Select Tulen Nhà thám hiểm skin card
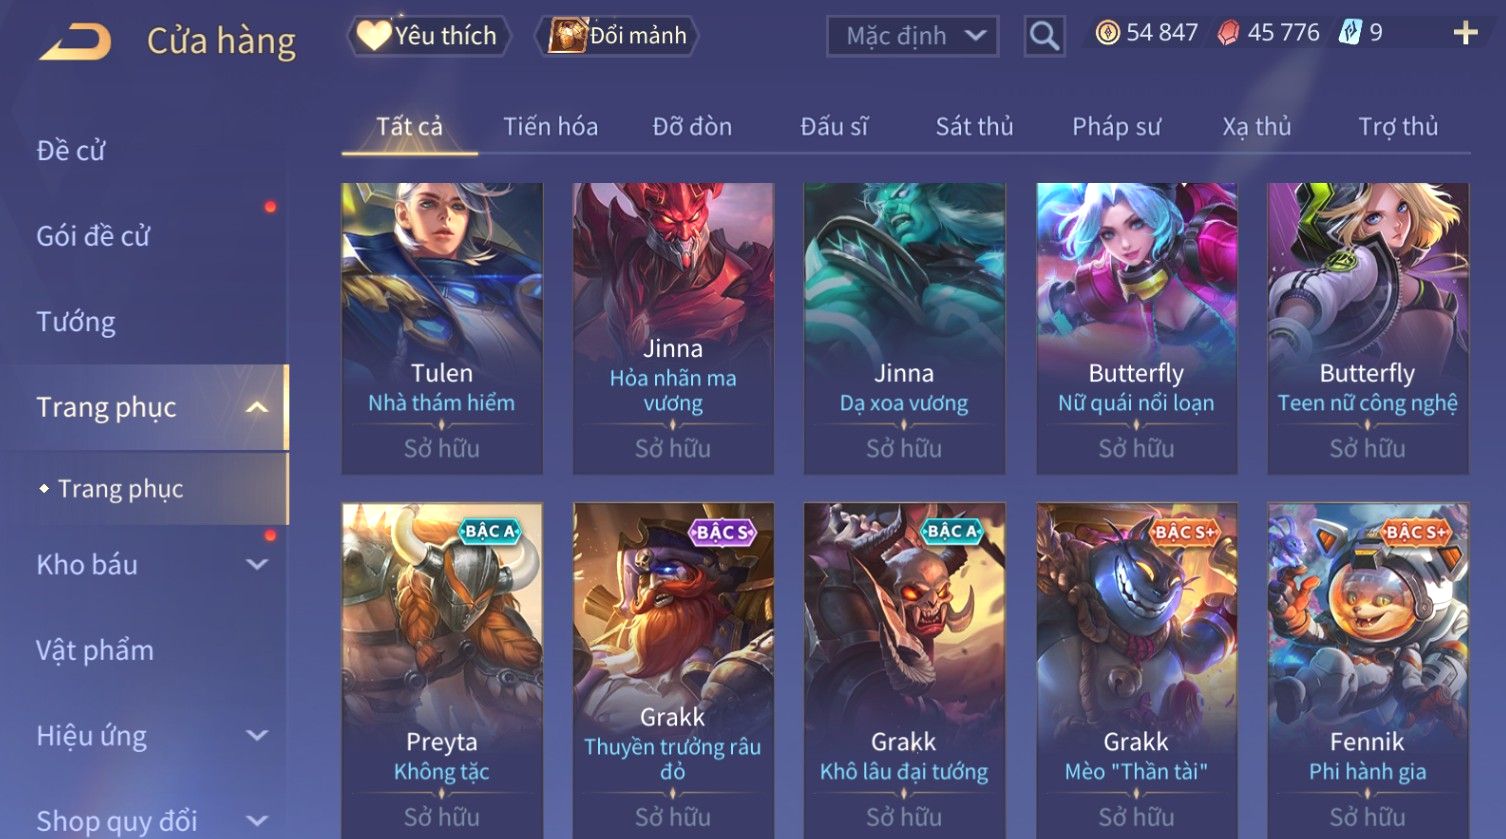Screen dimensions: 1506x839 [442, 328]
